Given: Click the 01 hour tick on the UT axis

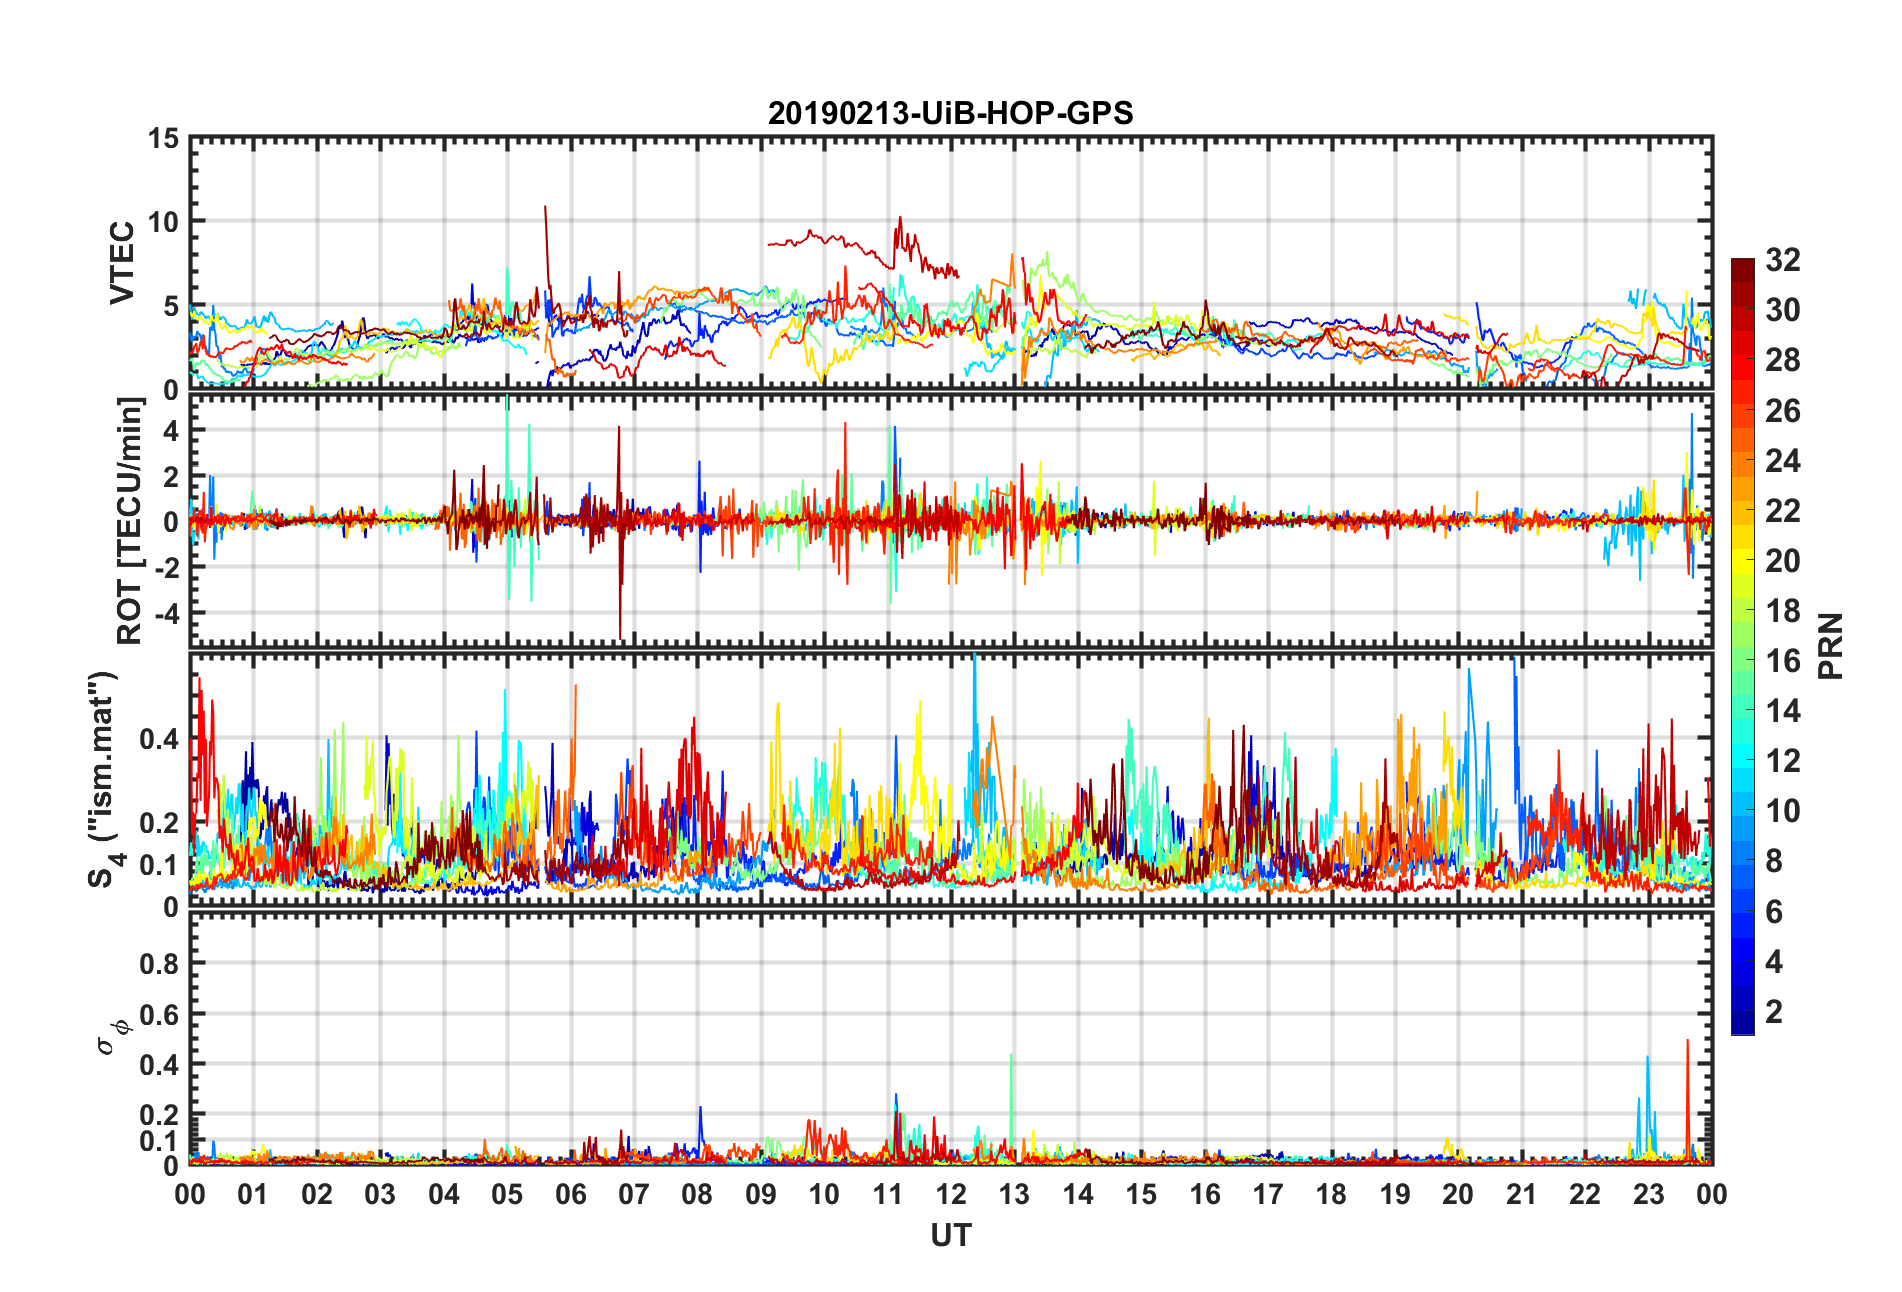Looking at the screenshot, I should [x=253, y=1194].
